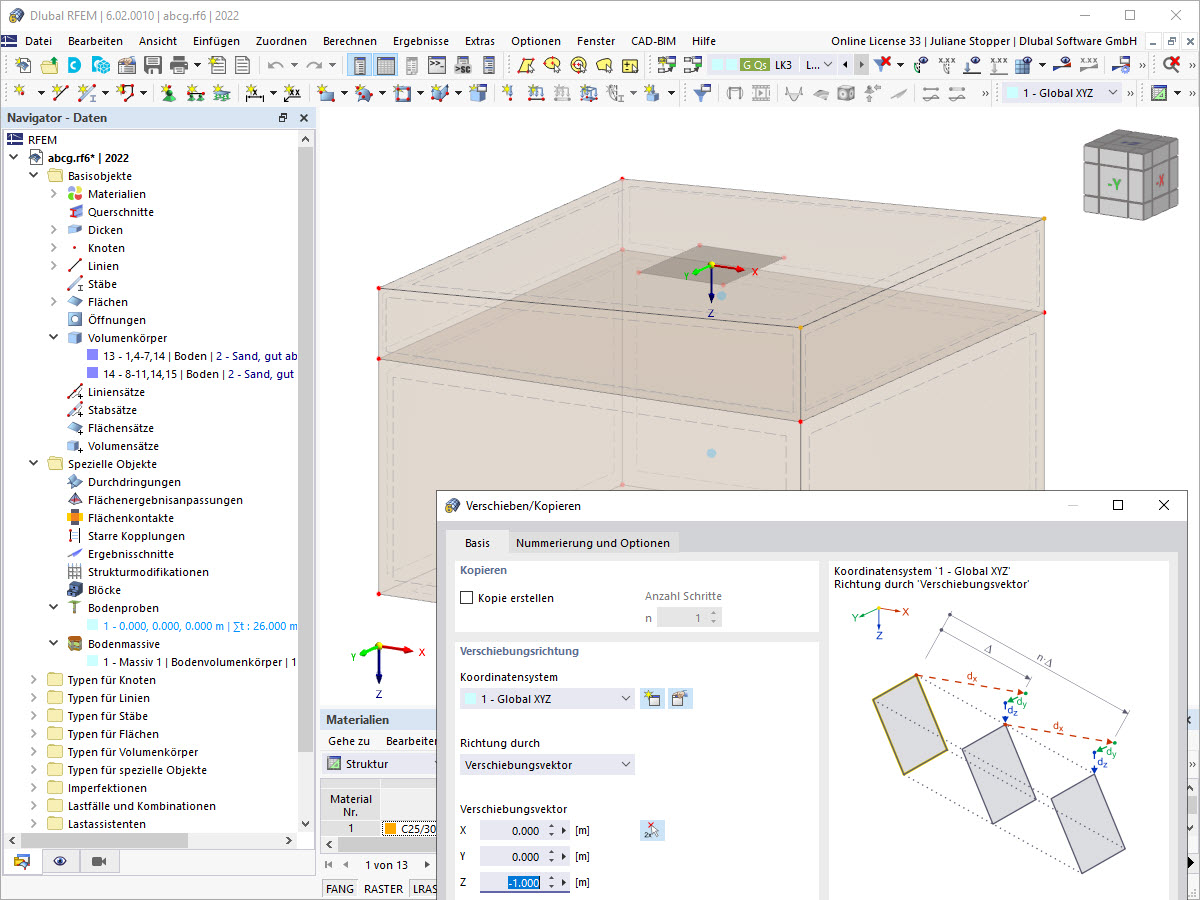Click 'Gehe zu' in Materialien panel
This screenshot has height=900, width=1200.
click(x=349, y=741)
